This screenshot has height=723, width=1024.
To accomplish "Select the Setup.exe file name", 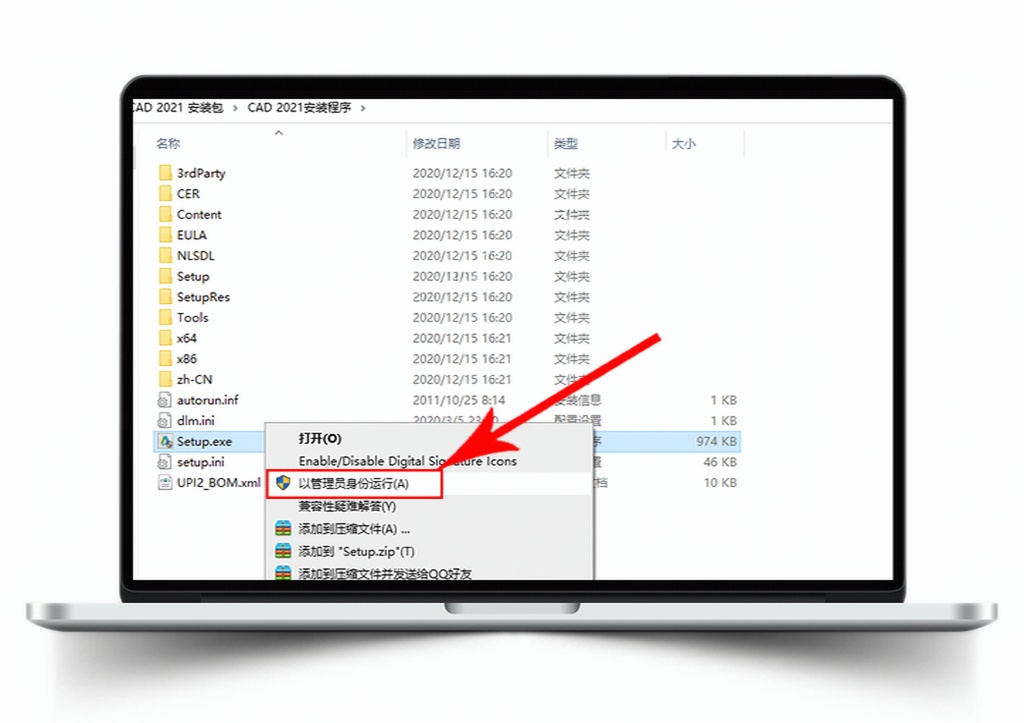I will click(x=204, y=442).
